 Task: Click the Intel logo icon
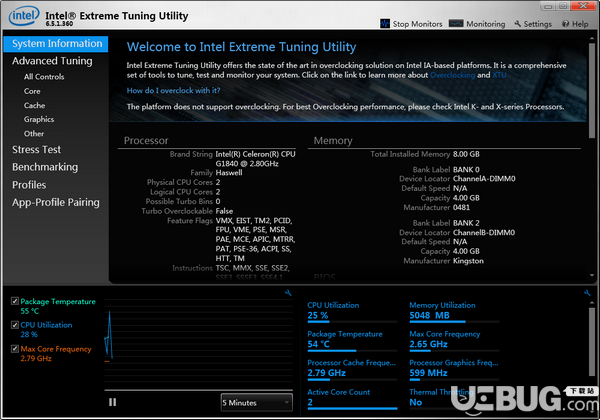(x=24, y=16)
